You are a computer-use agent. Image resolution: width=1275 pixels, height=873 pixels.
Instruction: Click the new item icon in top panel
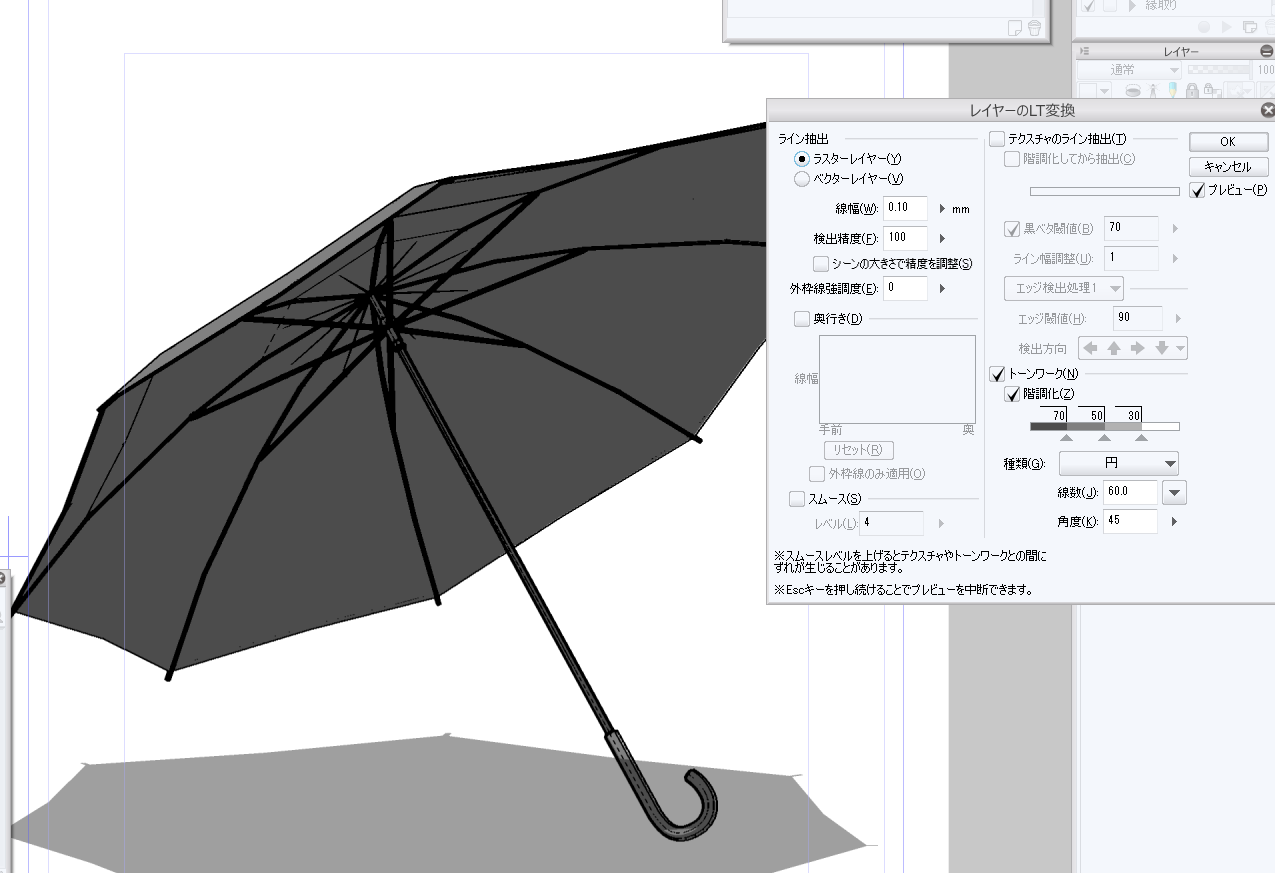tap(1015, 28)
